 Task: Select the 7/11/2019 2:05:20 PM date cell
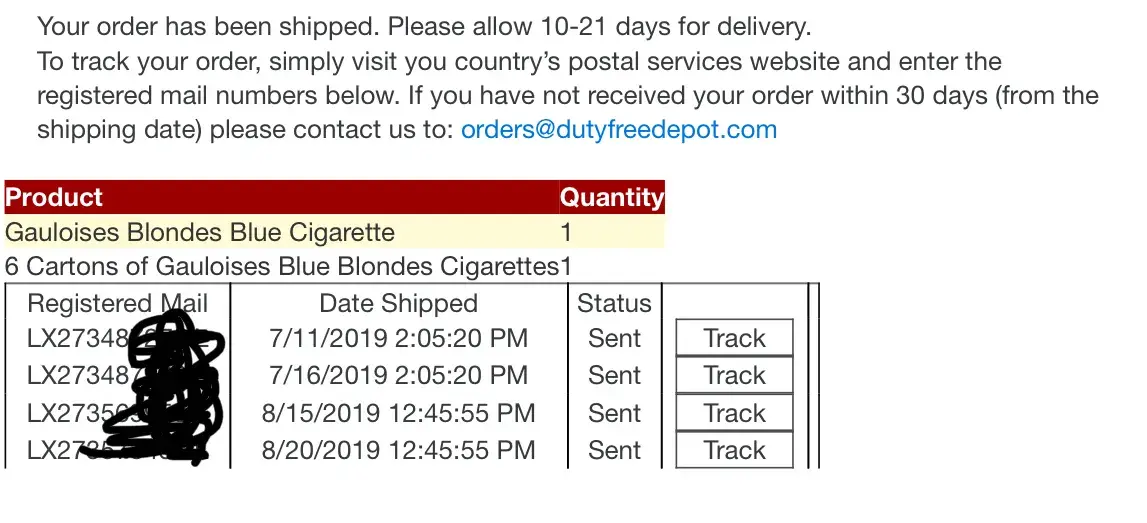pos(398,339)
